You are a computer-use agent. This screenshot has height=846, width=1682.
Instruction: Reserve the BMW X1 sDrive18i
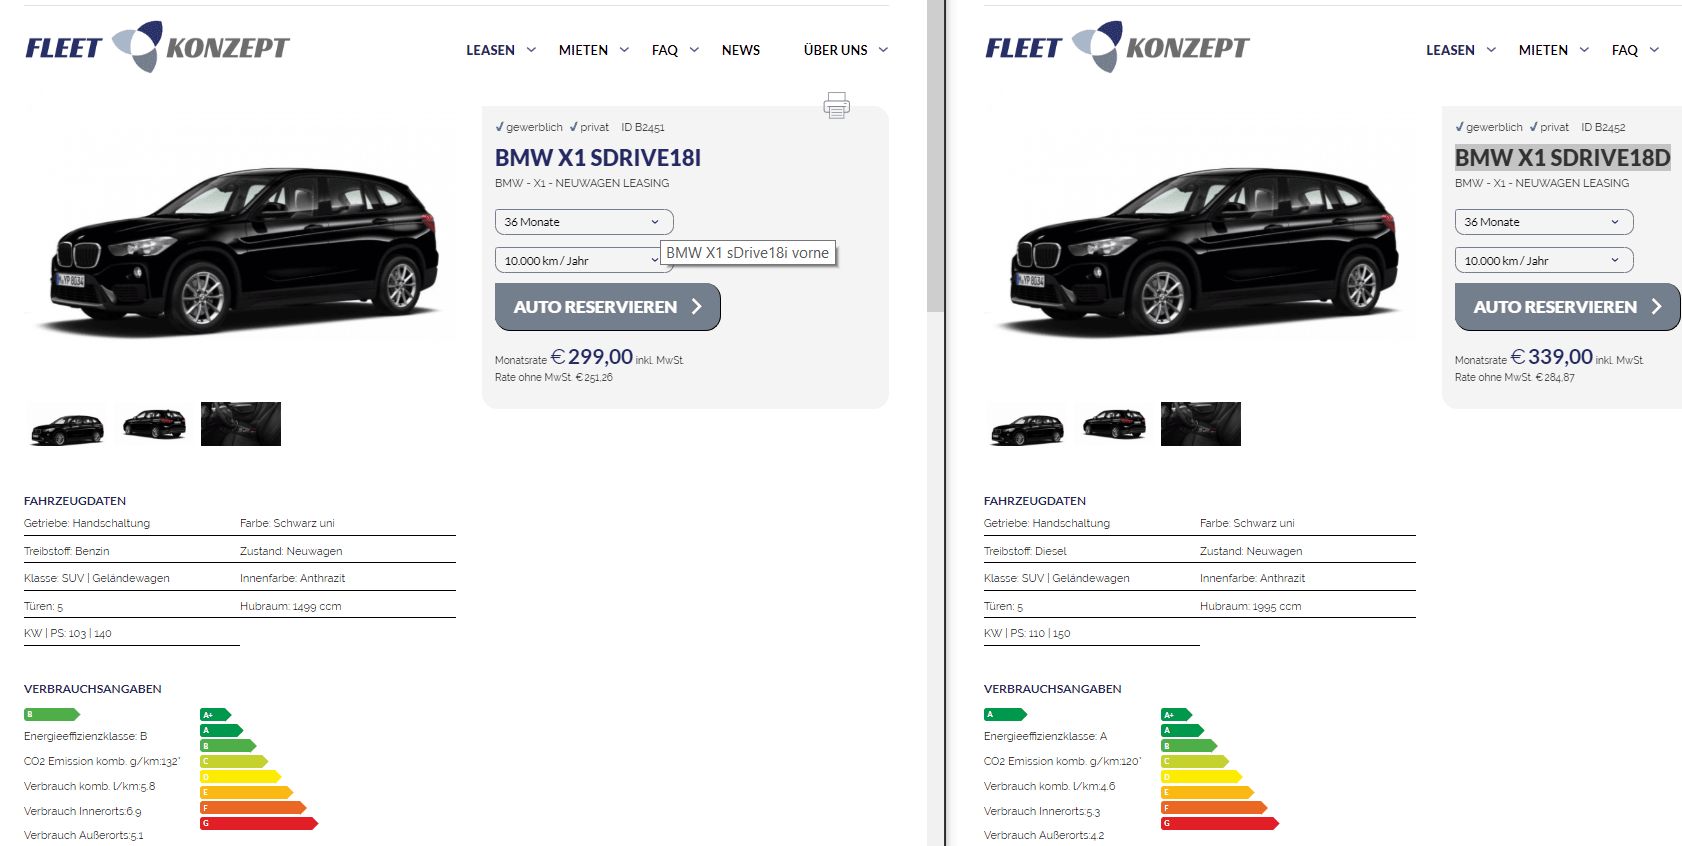(607, 307)
